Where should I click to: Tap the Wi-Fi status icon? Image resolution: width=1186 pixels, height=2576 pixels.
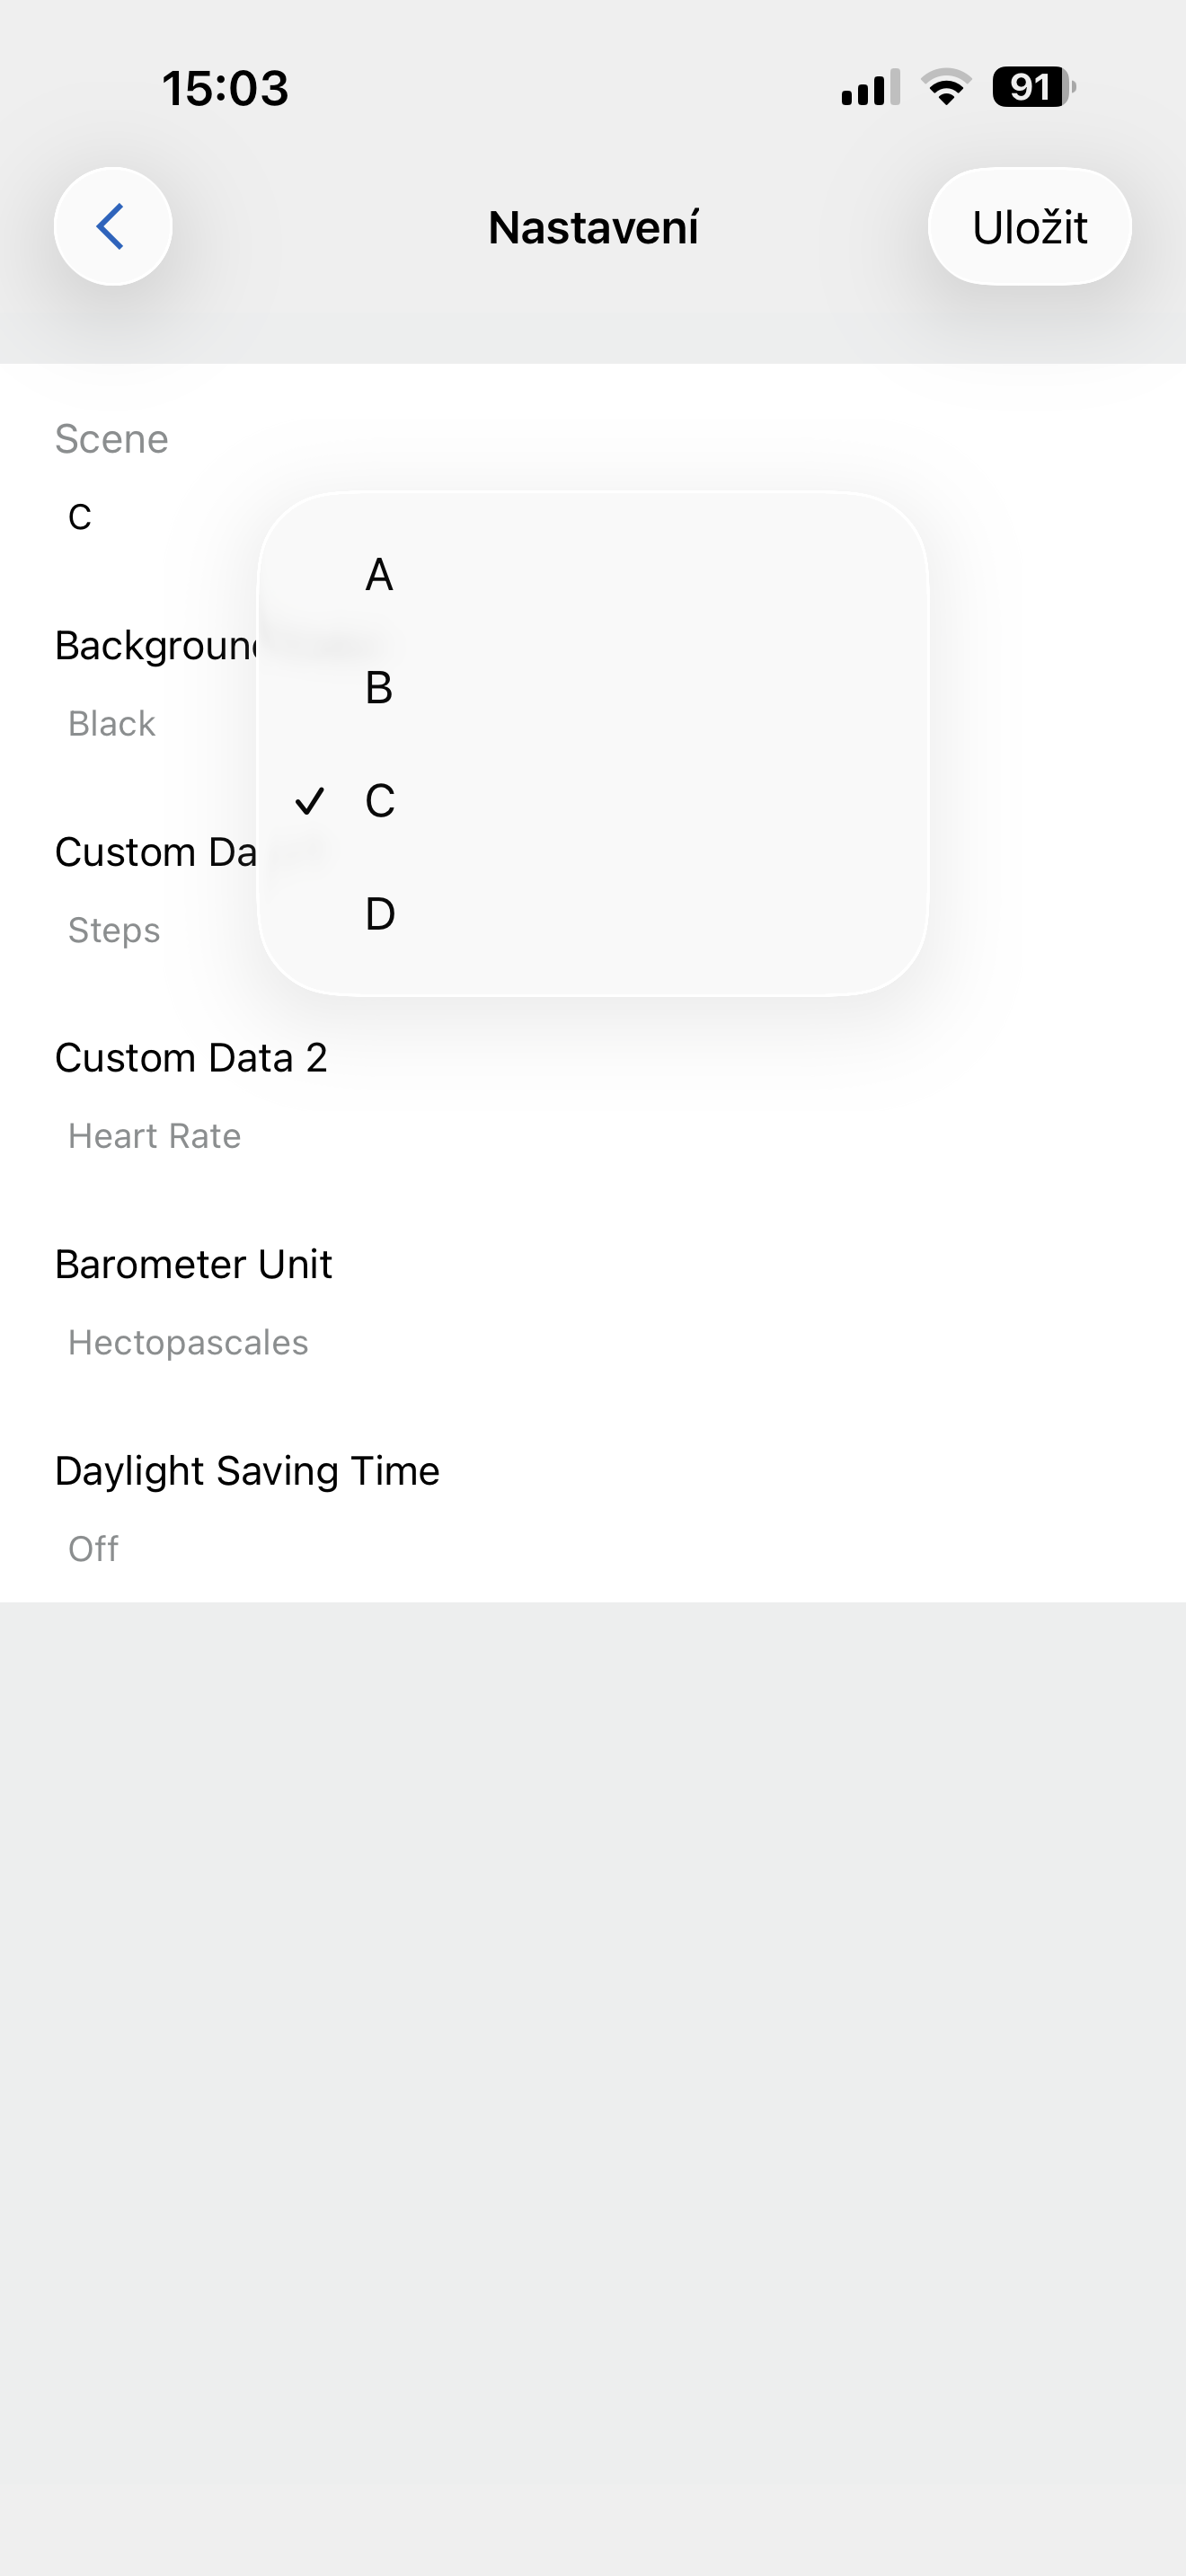pos(946,87)
